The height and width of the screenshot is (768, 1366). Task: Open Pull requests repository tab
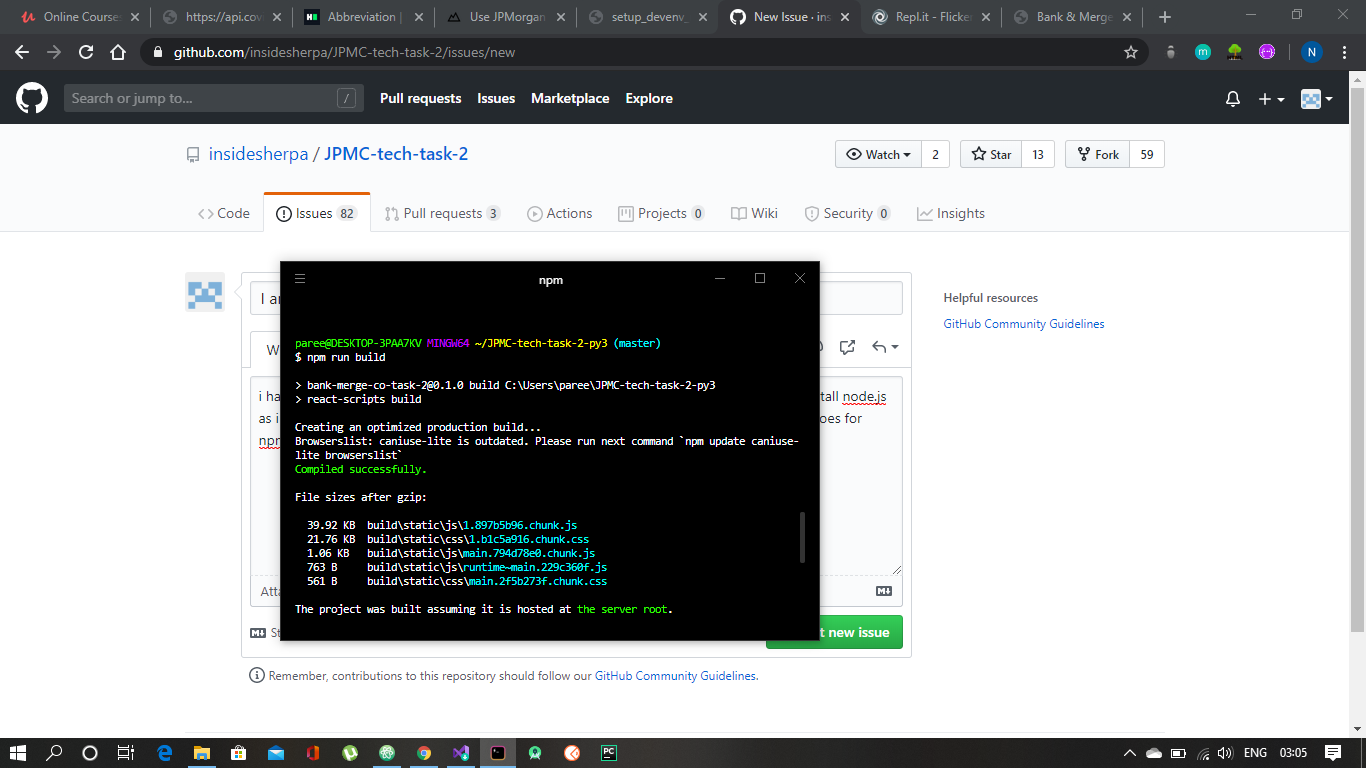[x=442, y=213]
